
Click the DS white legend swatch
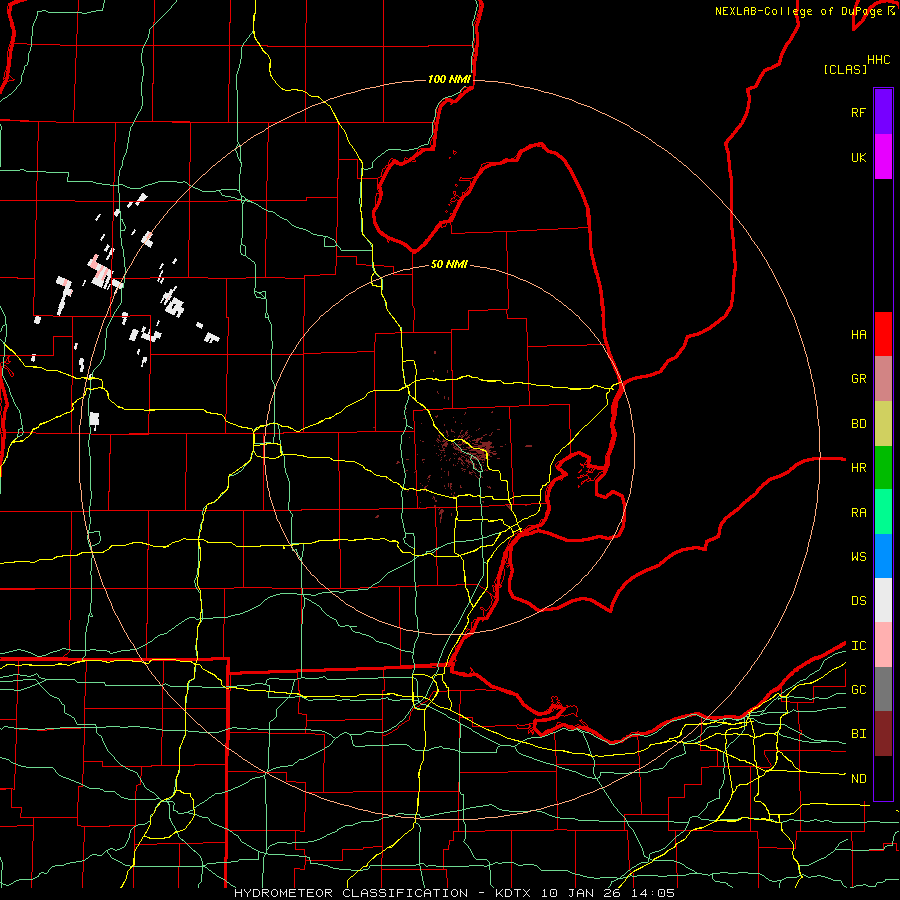(883, 600)
